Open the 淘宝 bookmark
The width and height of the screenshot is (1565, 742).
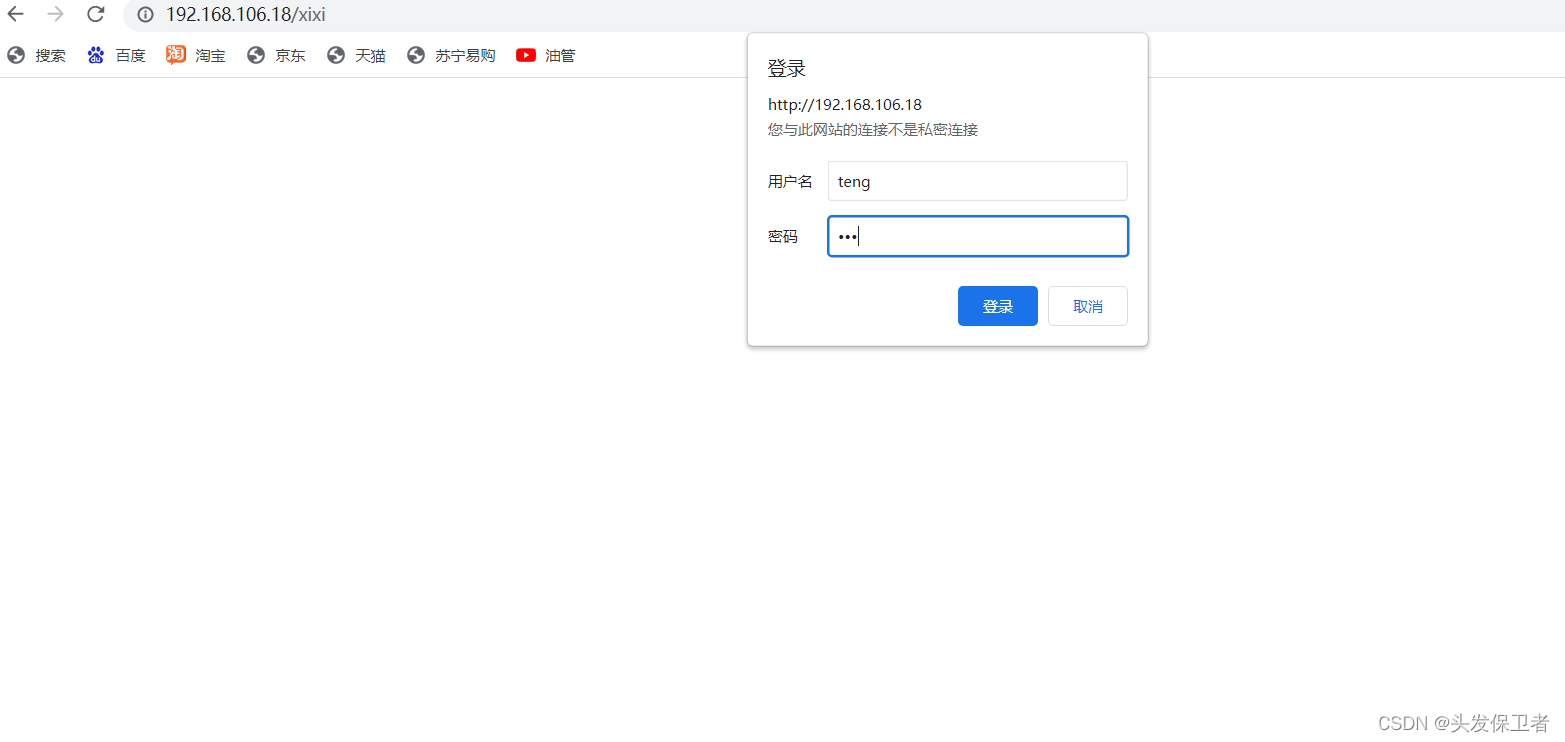tap(196, 56)
